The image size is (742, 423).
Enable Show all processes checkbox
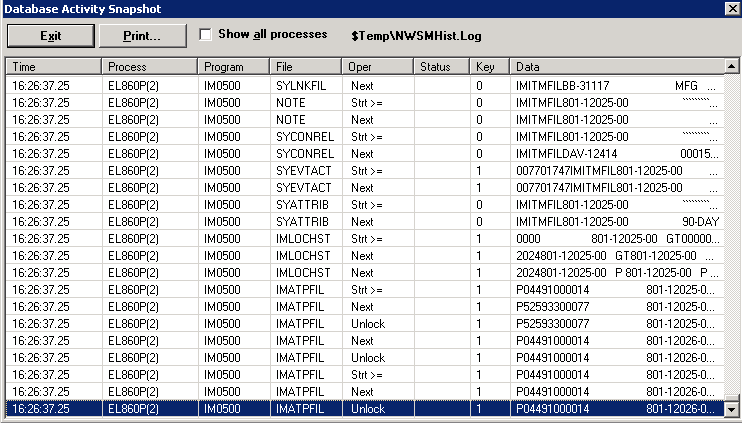point(206,34)
